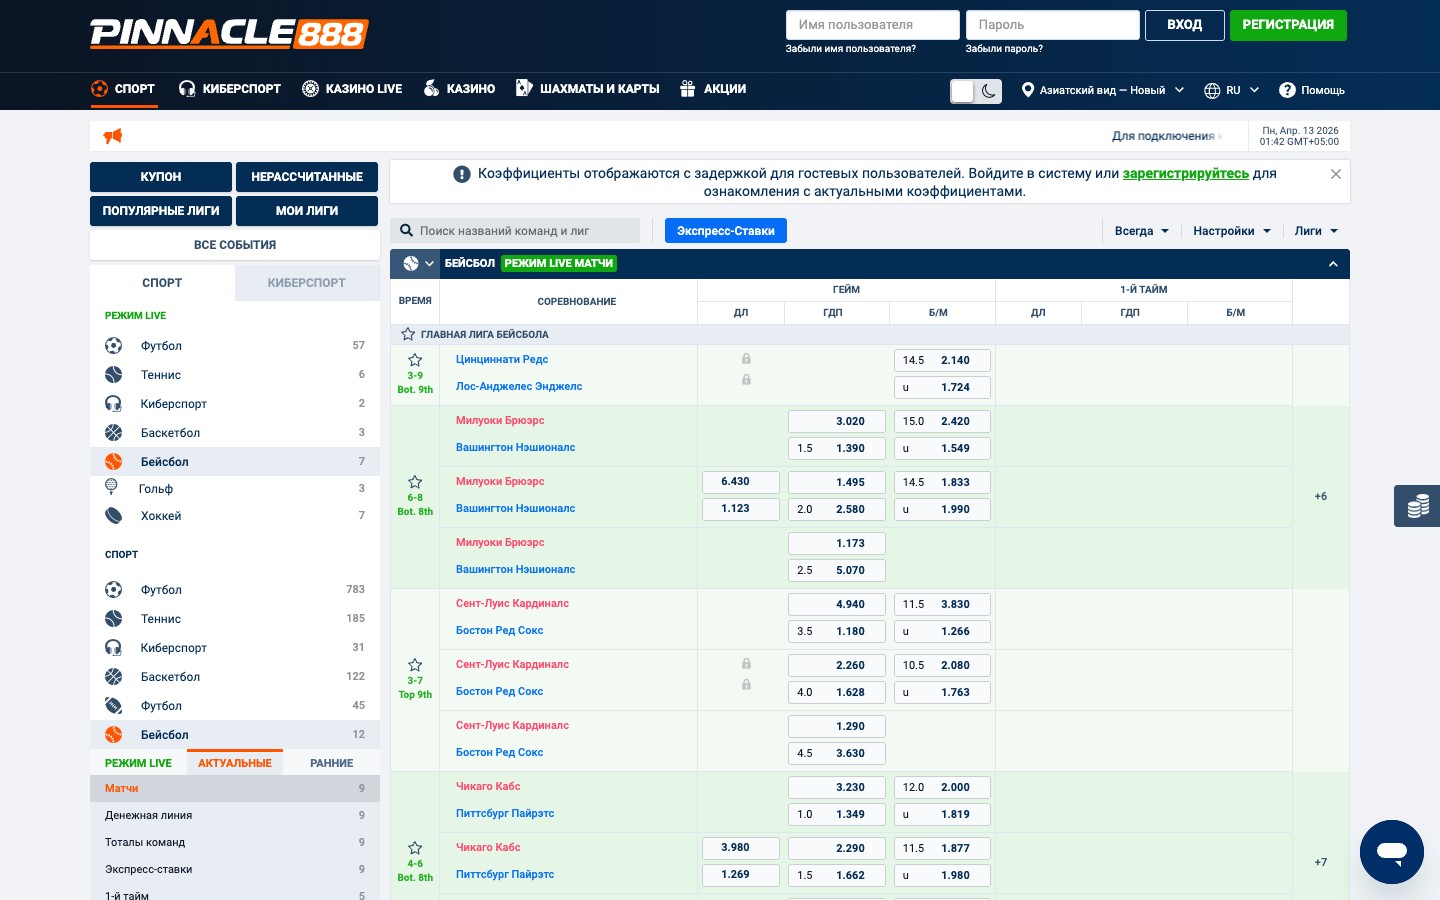This screenshot has height=900, width=1440.
Task: Open the Live Casino menu item
Action: point(352,89)
